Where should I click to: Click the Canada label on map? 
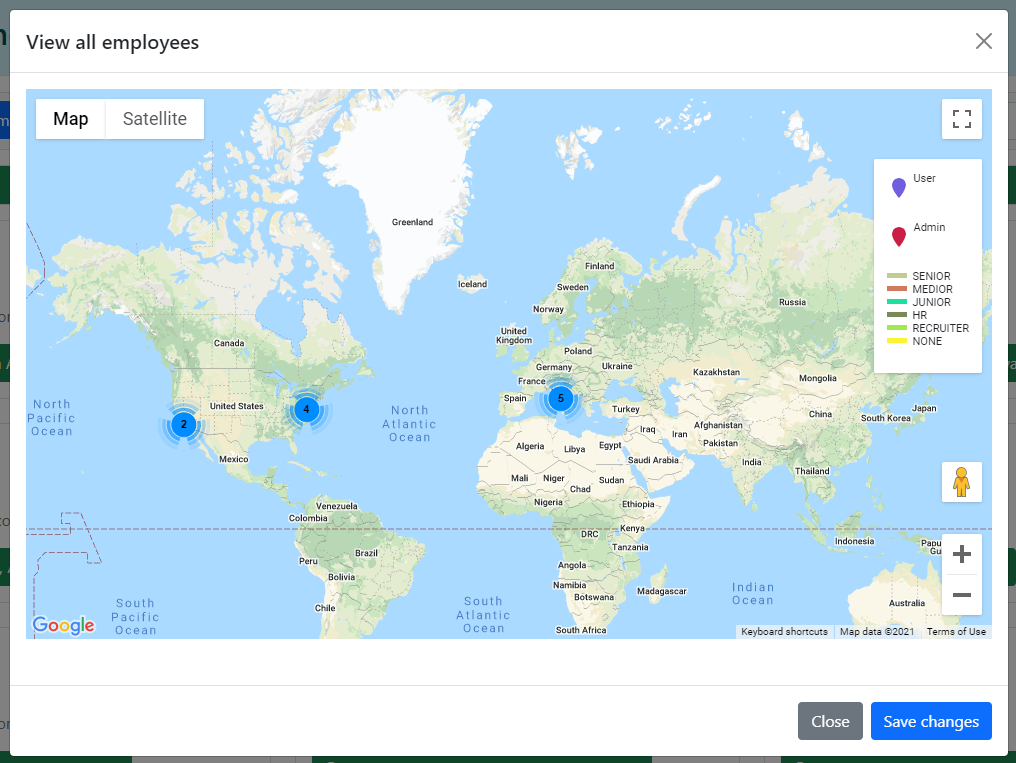point(229,343)
